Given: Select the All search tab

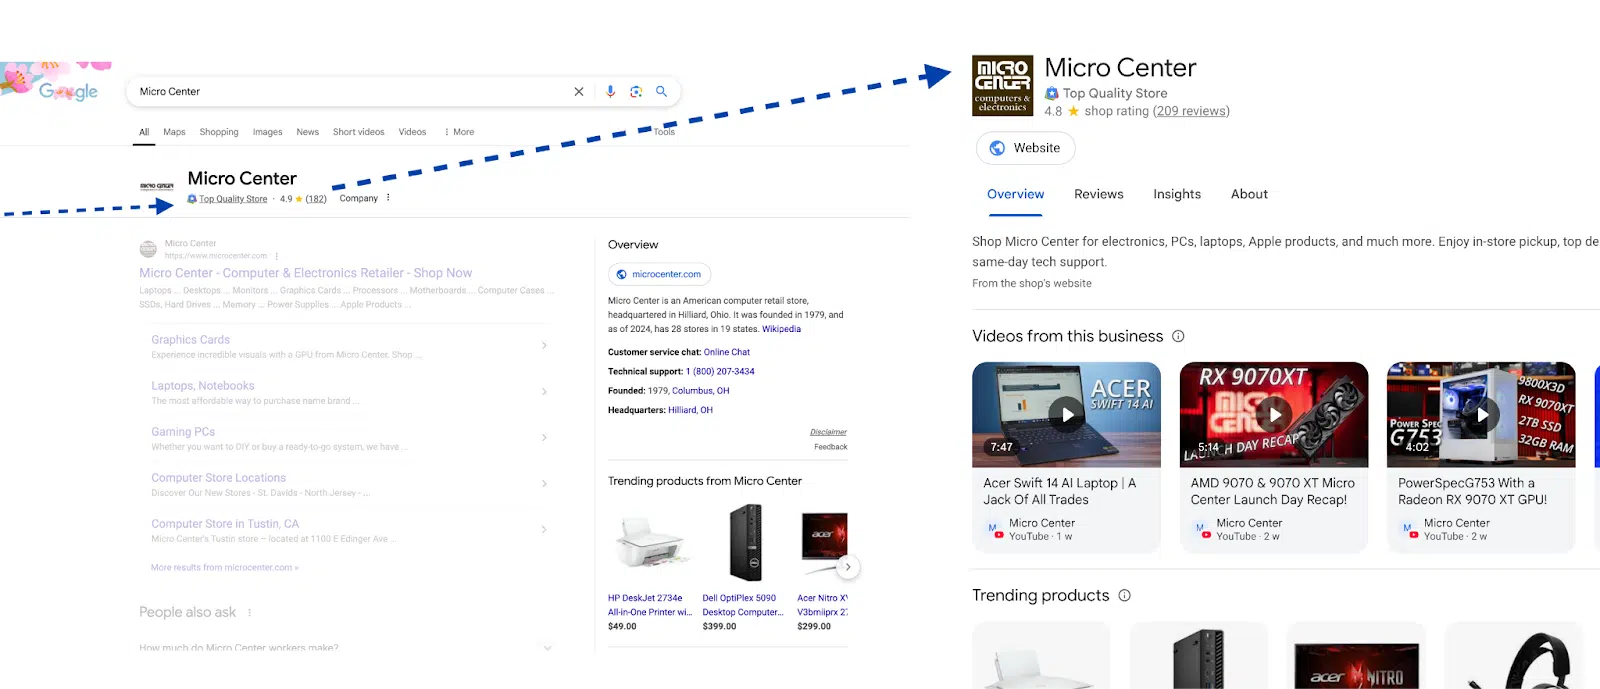Looking at the screenshot, I should [x=144, y=132].
